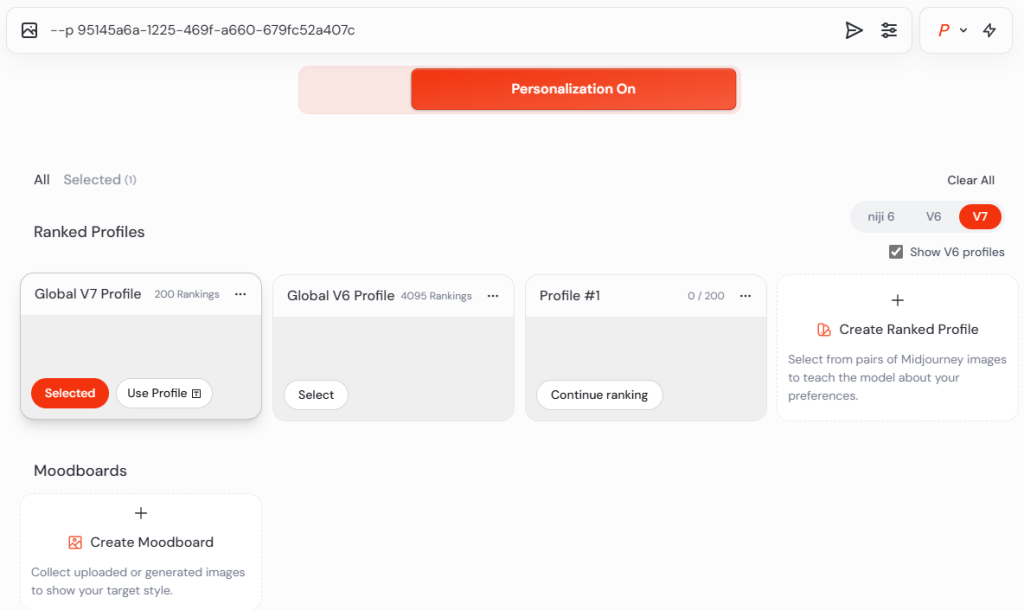The width and height of the screenshot is (1024, 610).
Task: Click the plus icon above Create Moodboard
Action: pyautogui.click(x=141, y=513)
